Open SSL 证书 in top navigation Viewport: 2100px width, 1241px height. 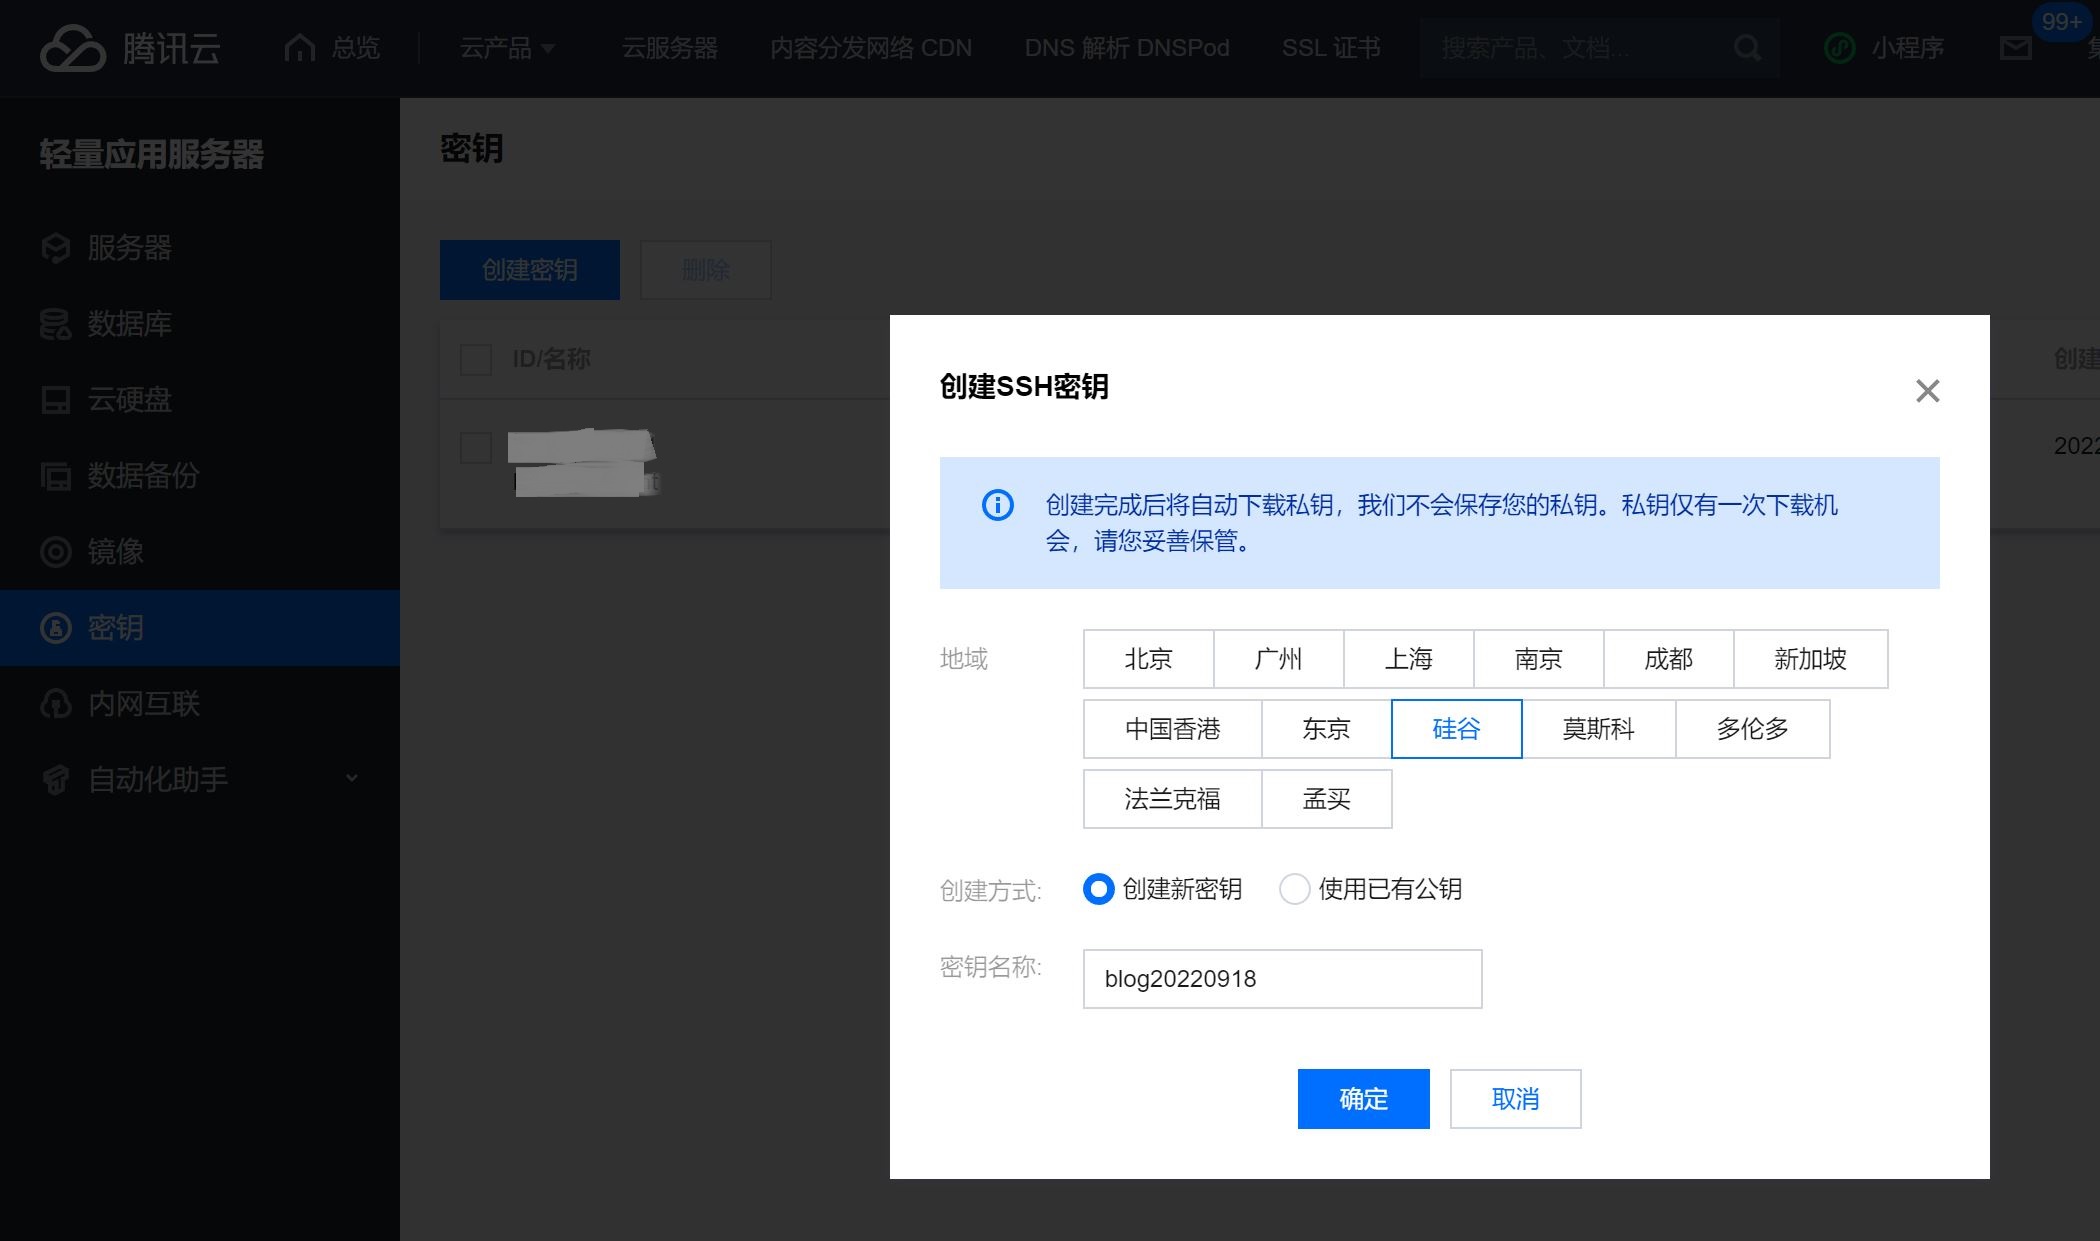(x=1331, y=48)
